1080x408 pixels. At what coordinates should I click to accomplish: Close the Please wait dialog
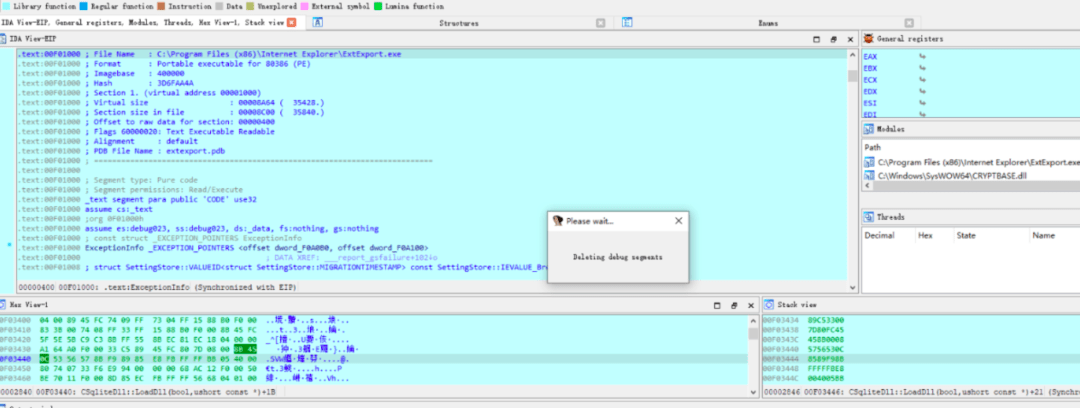click(x=678, y=221)
